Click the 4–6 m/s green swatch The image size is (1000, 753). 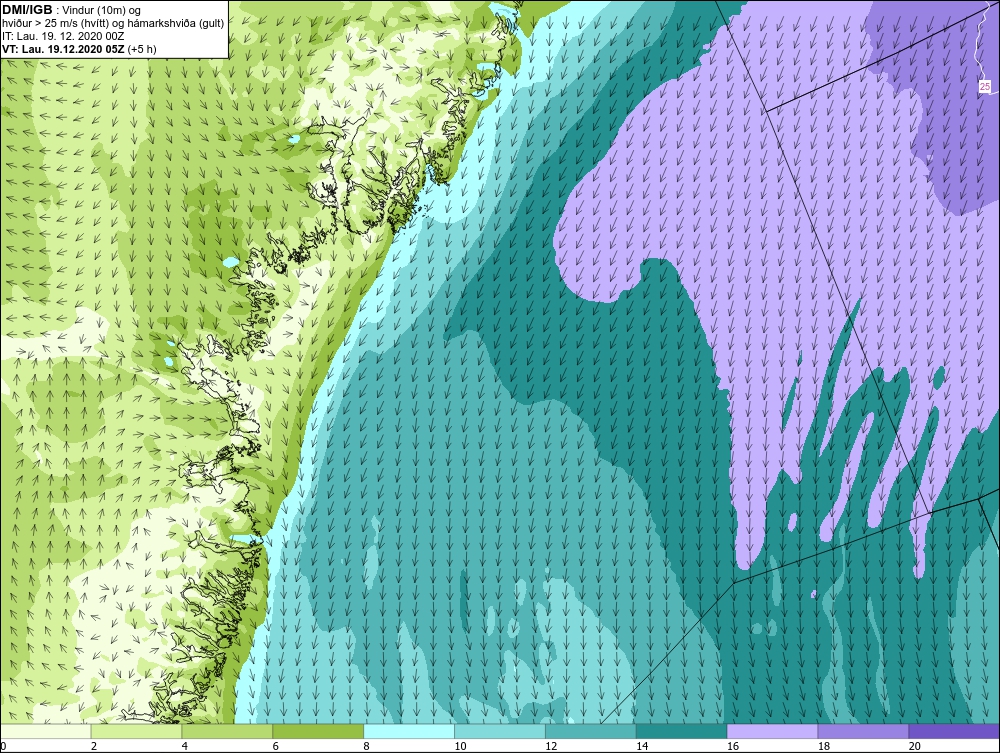[227, 731]
